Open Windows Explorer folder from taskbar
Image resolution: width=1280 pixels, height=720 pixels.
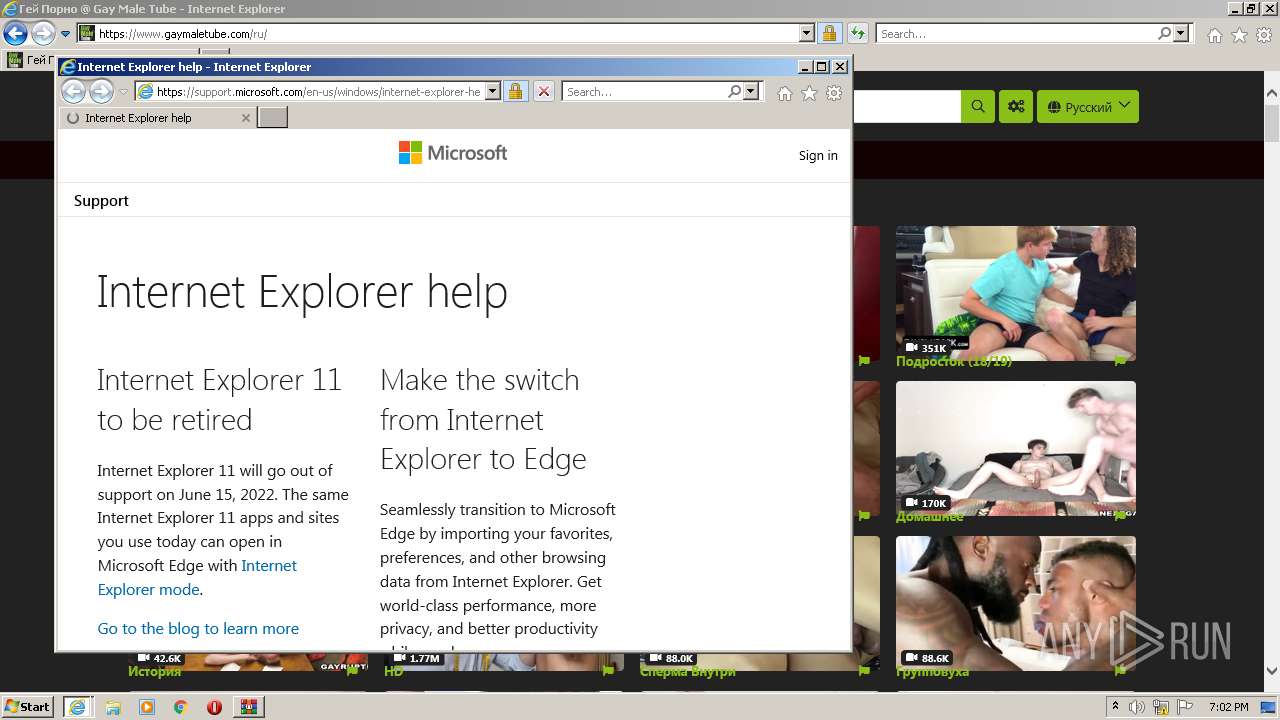[x=113, y=707]
